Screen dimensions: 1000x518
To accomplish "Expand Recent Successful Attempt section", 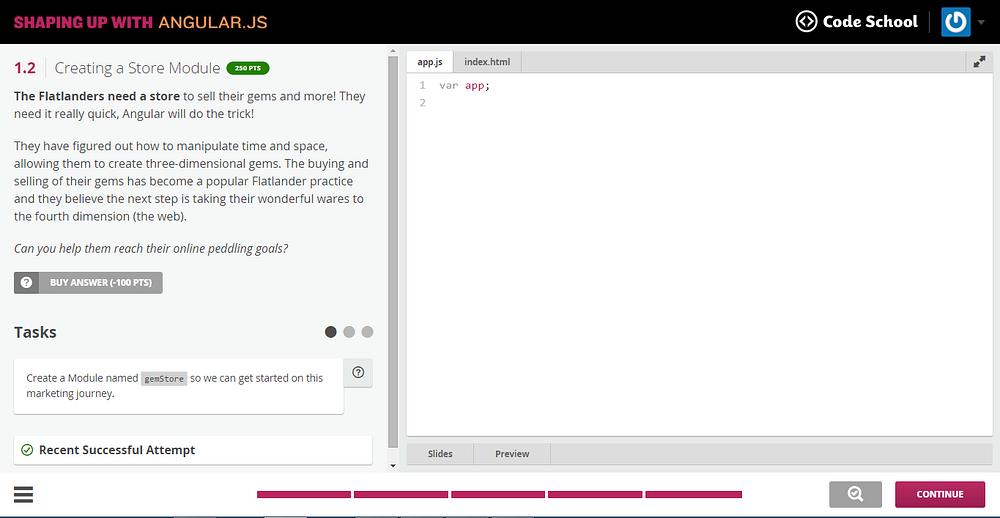I will point(193,450).
